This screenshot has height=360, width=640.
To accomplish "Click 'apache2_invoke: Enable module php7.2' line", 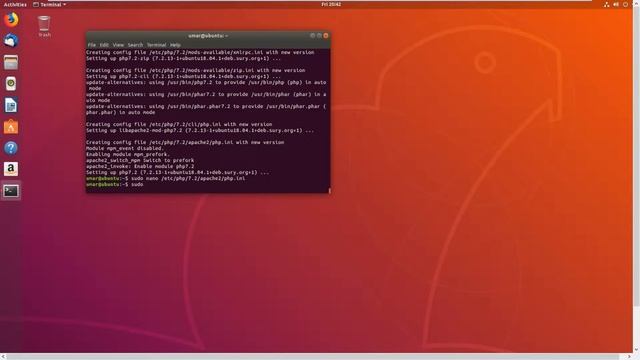I will (x=140, y=167).
